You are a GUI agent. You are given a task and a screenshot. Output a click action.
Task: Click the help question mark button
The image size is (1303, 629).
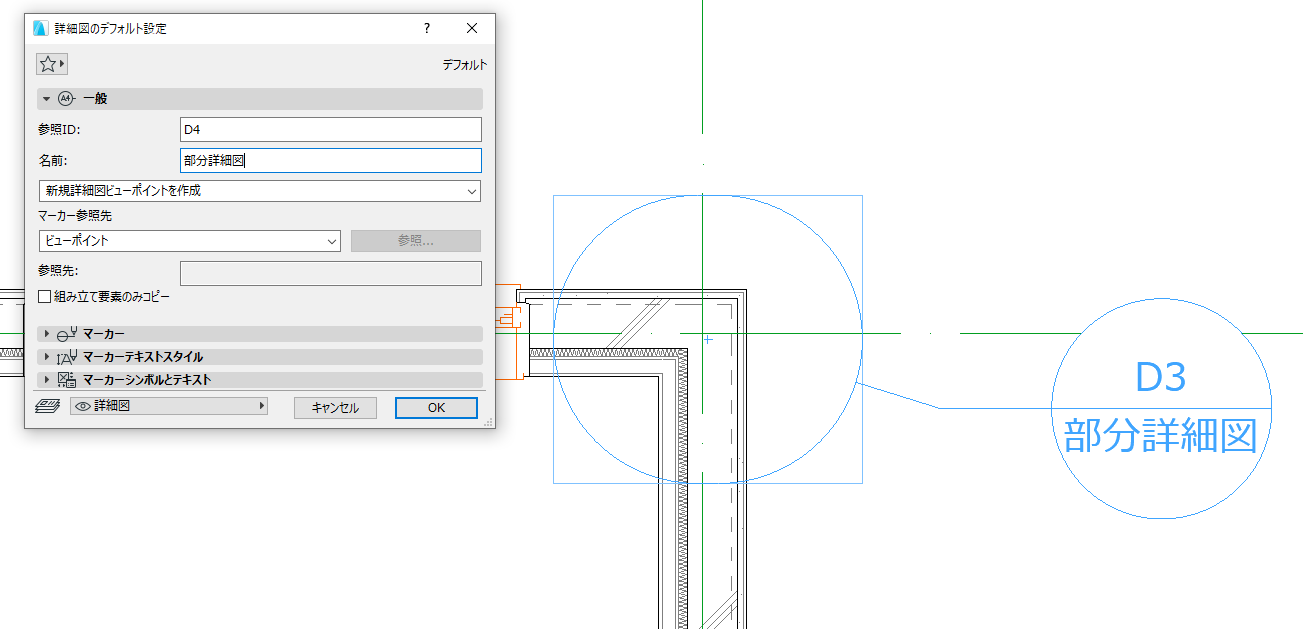(427, 28)
